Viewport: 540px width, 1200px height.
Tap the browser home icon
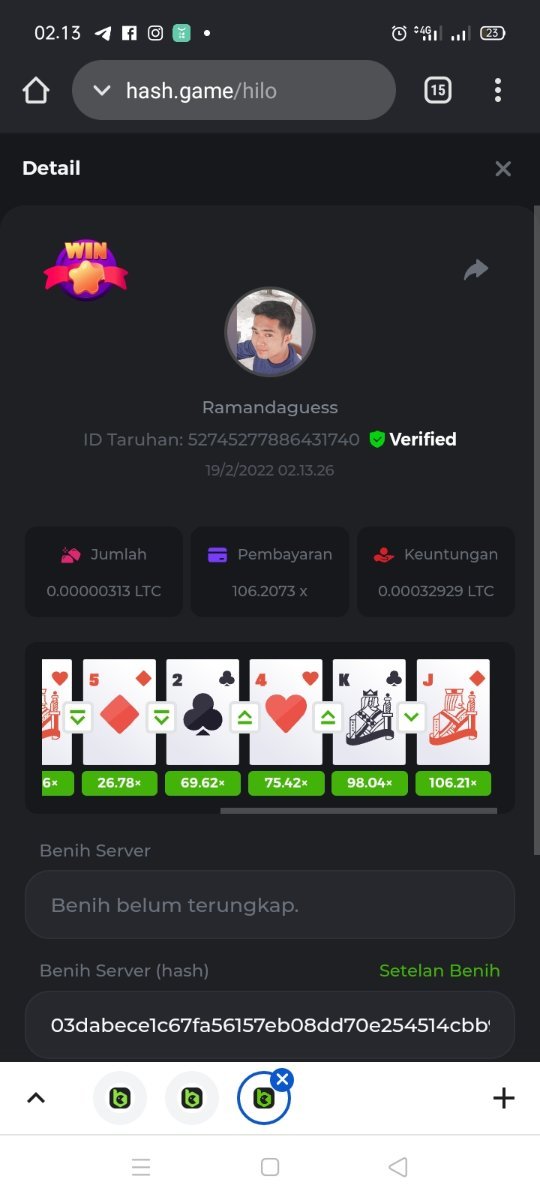coord(36,91)
